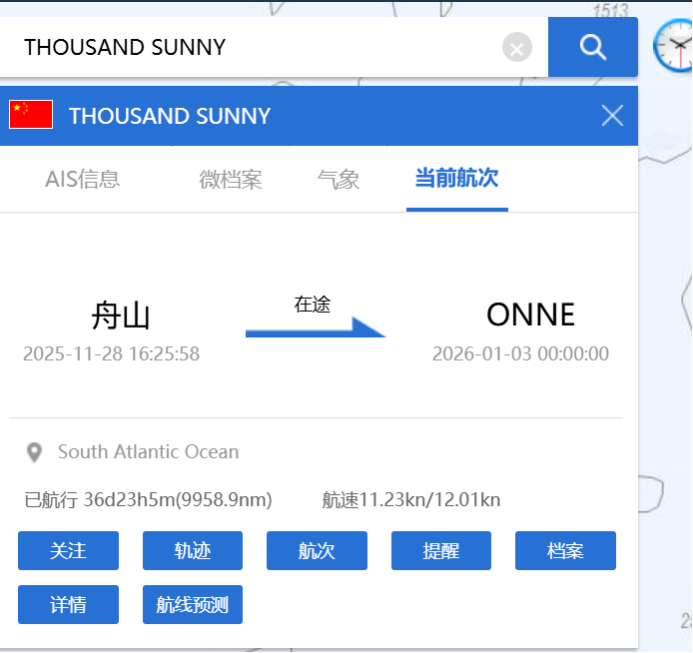Open the 档案 archive button
693x653 pixels.
565,551
